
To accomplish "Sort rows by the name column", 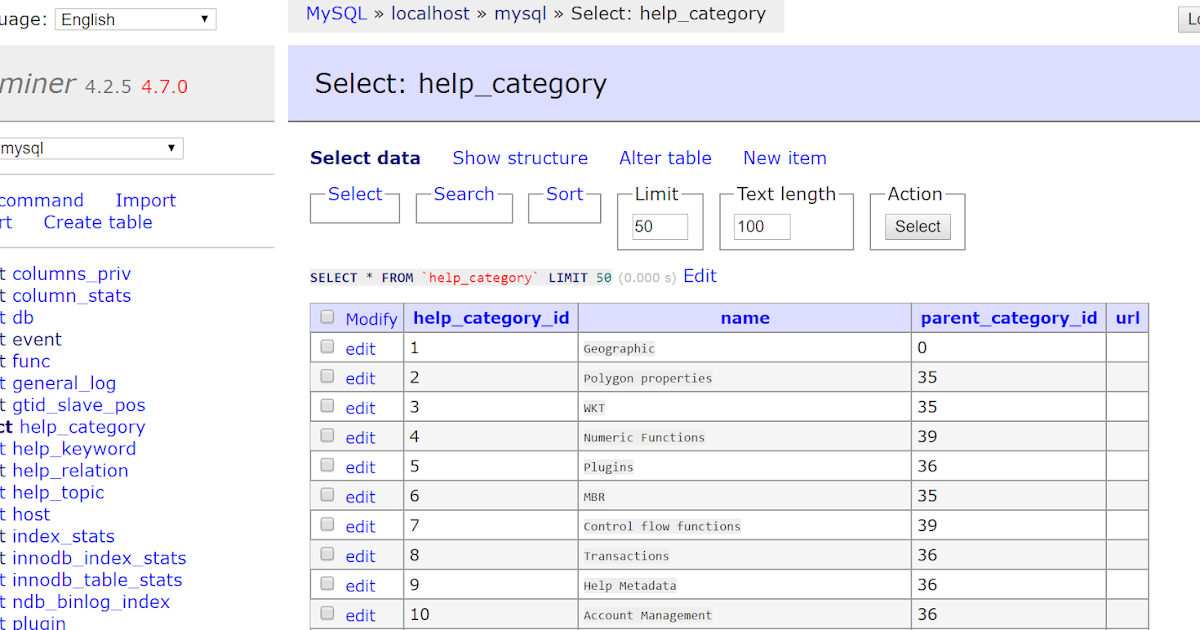I will (745, 318).
